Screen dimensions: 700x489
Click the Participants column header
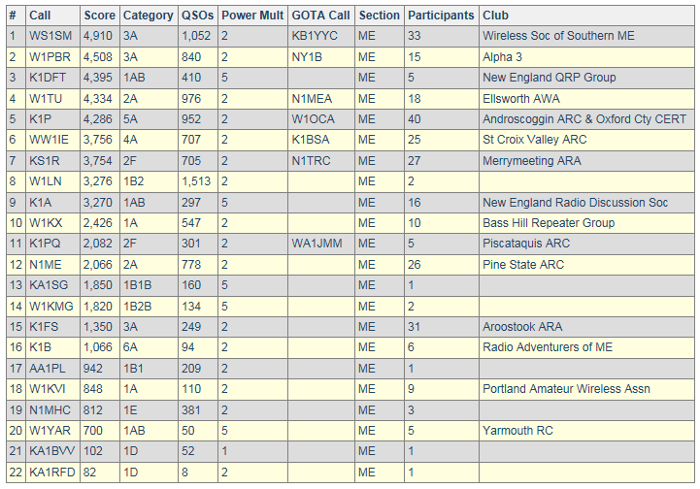click(441, 15)
